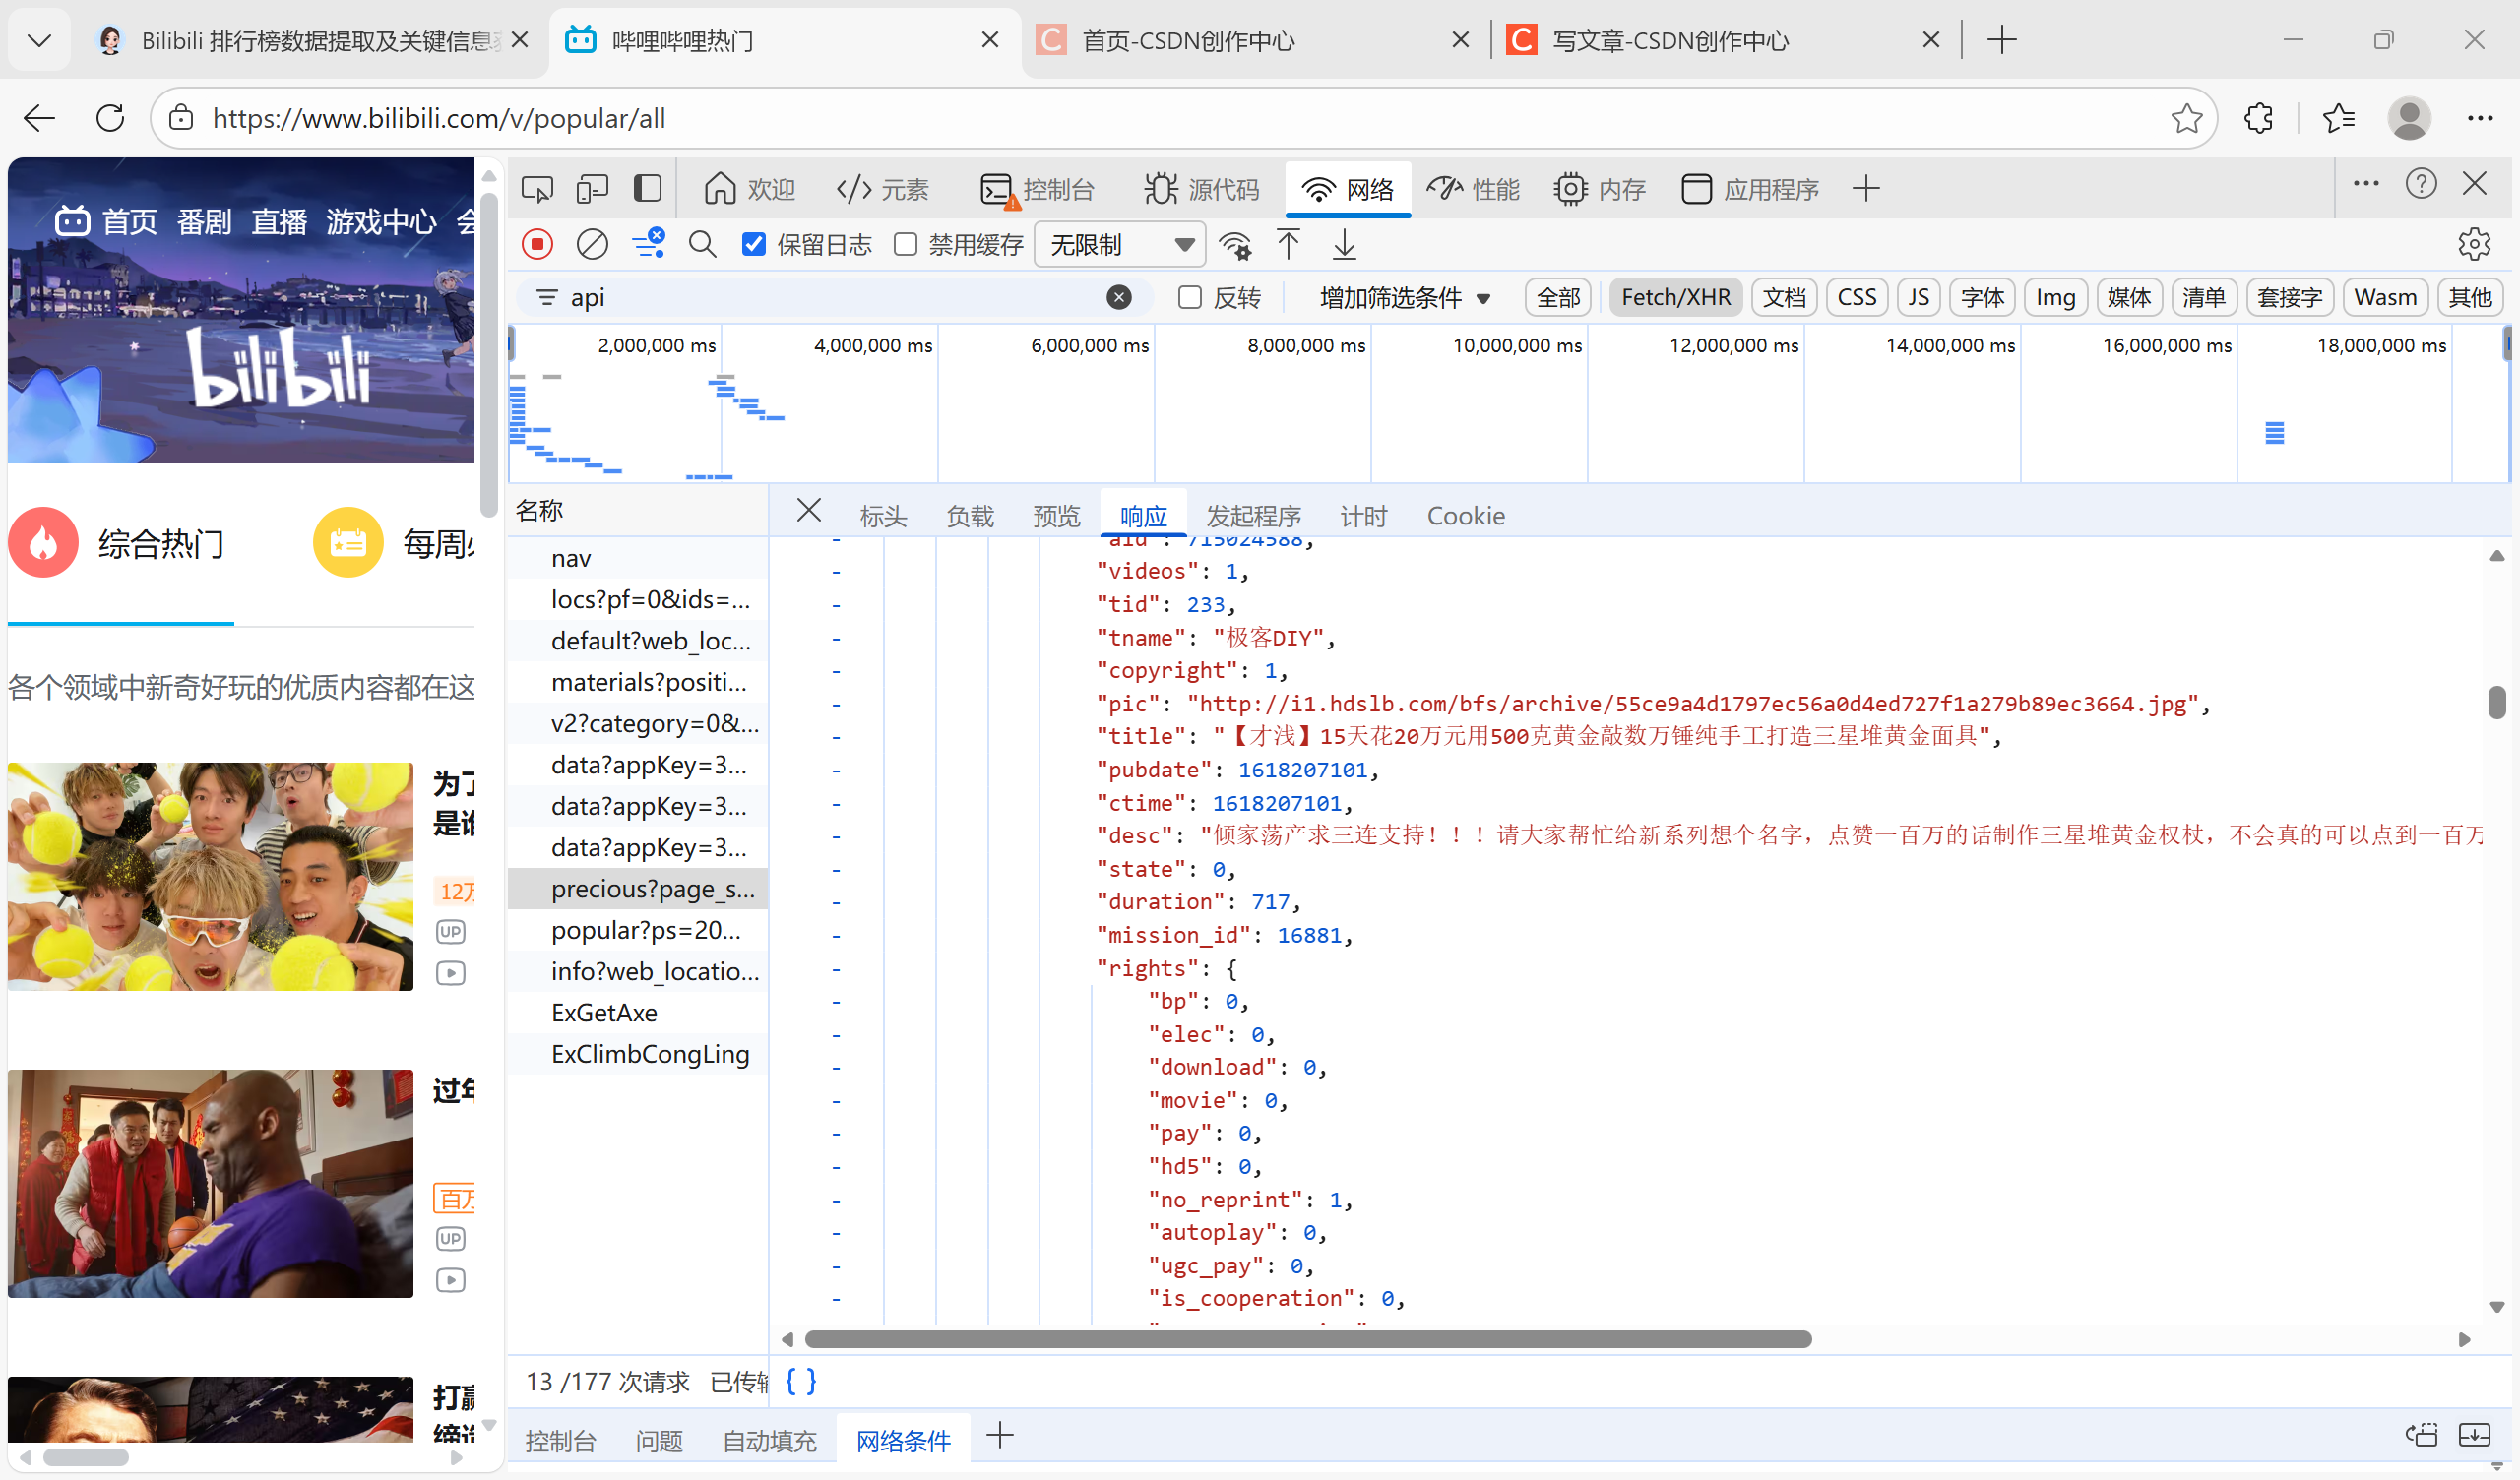Check the 反转 filter checkbox

1189,297
